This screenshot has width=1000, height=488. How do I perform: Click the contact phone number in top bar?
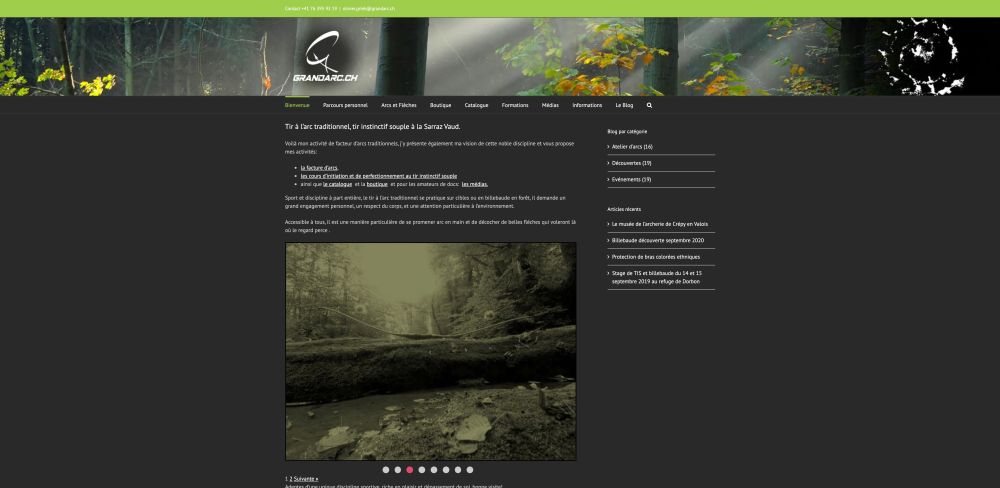click(320, 9)
